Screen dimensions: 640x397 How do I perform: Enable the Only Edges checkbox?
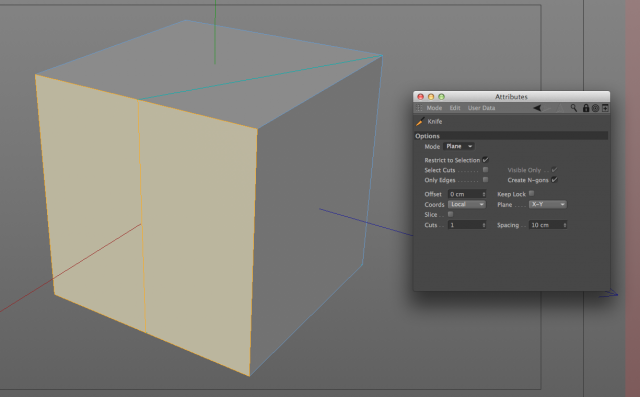pyautogui.click(x=485, y=180)
